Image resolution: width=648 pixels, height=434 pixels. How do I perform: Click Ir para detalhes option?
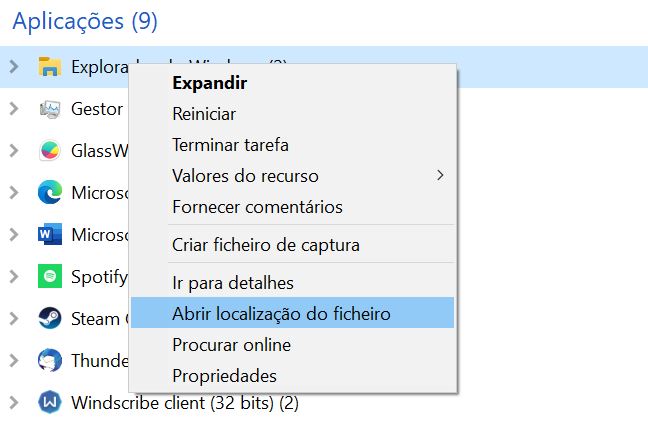click(x=233, y=283)
